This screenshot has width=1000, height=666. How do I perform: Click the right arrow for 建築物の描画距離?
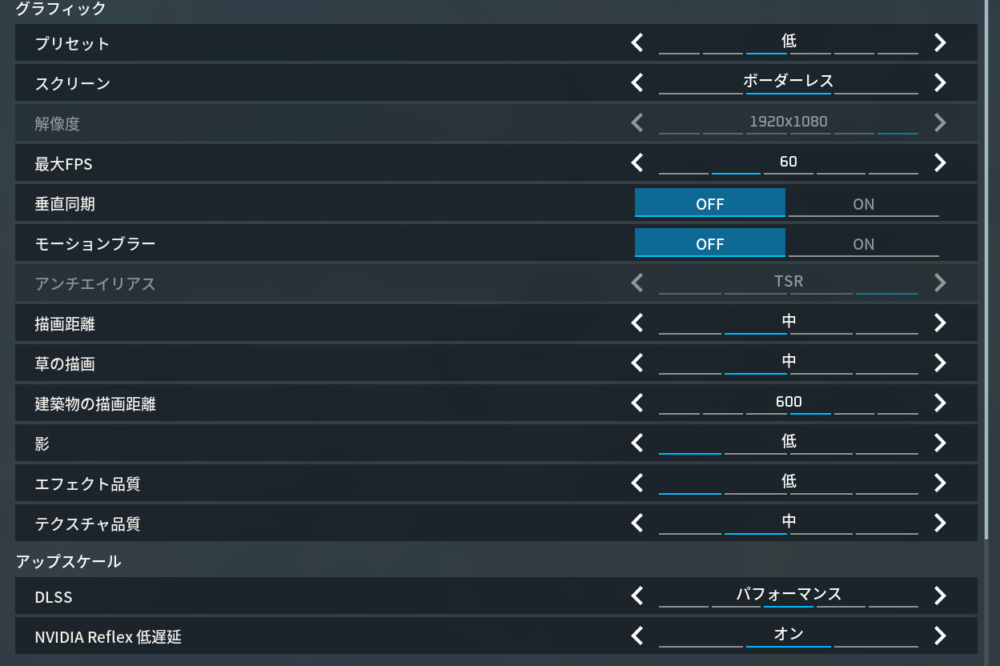pyautogui.click(x=939, y=402)
